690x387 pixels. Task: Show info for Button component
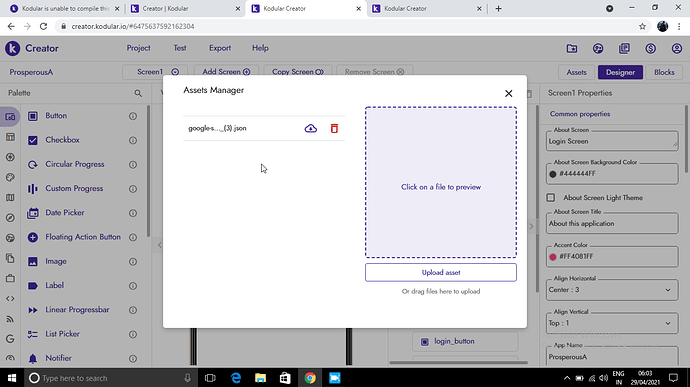click(x=132, y=116)
